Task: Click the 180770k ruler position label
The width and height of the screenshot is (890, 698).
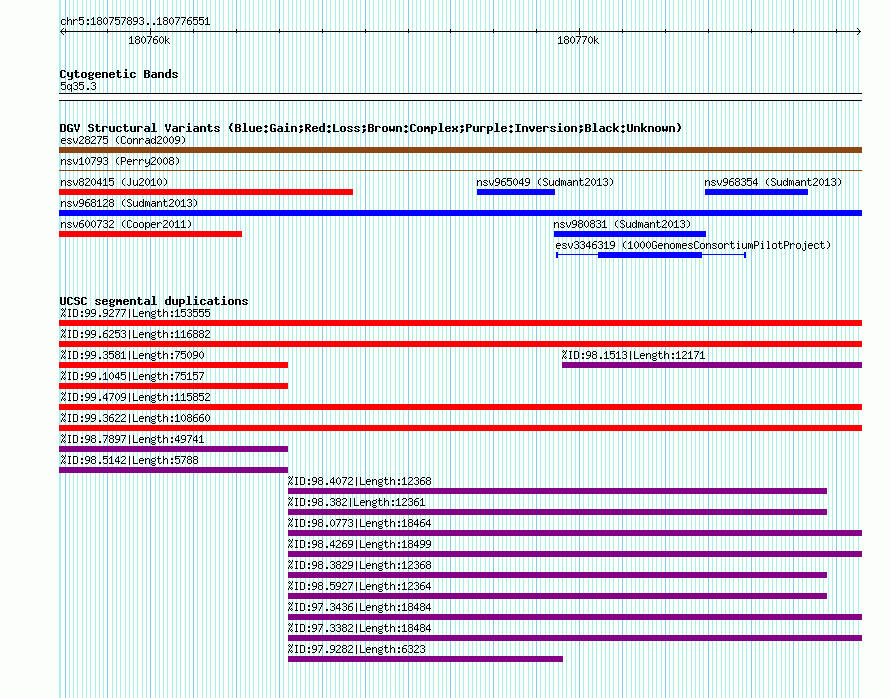Action: tap(578, 40)
